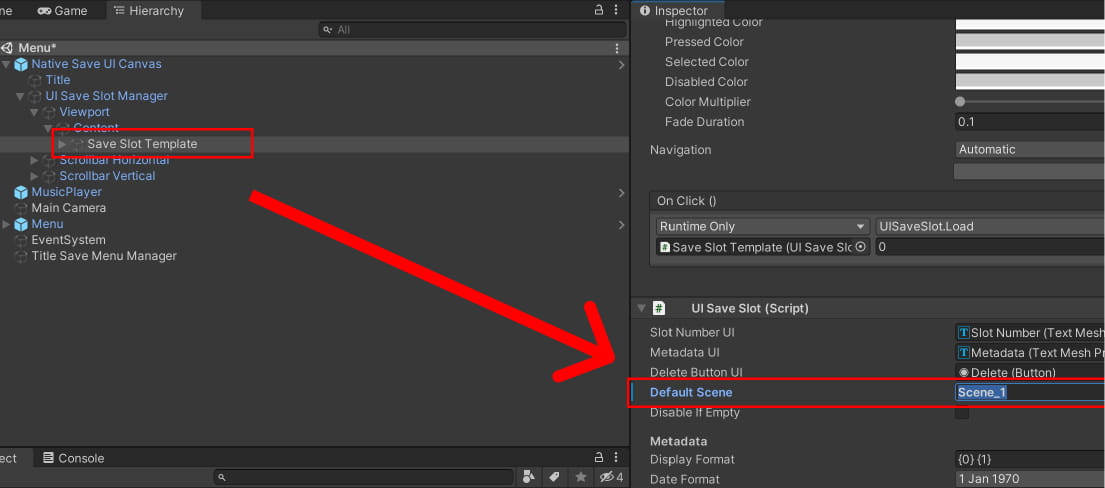Click the MusicPlayer prefab cube icon
The width and height of the screenshot is (1105, 488).
click(x=21, y=192)
